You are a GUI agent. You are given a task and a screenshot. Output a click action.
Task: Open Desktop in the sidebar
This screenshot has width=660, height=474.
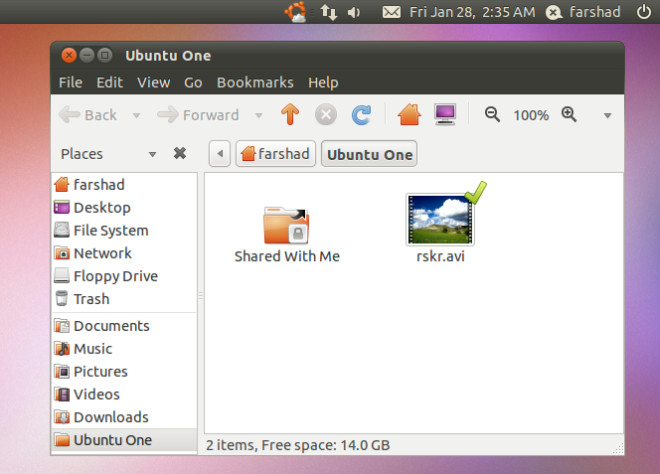point(124,207)
